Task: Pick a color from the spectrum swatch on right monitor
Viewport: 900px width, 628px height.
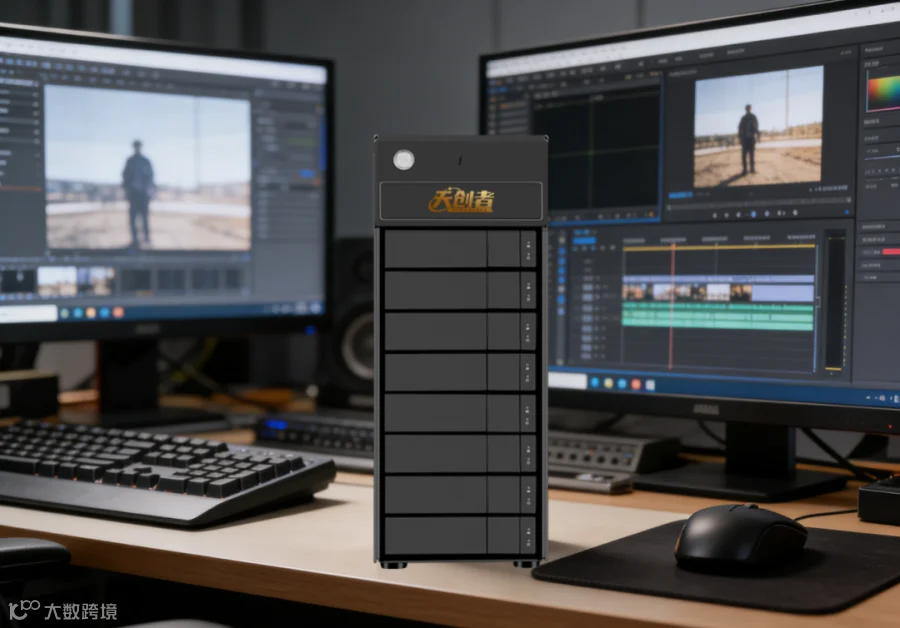Action: click(883, 93)
